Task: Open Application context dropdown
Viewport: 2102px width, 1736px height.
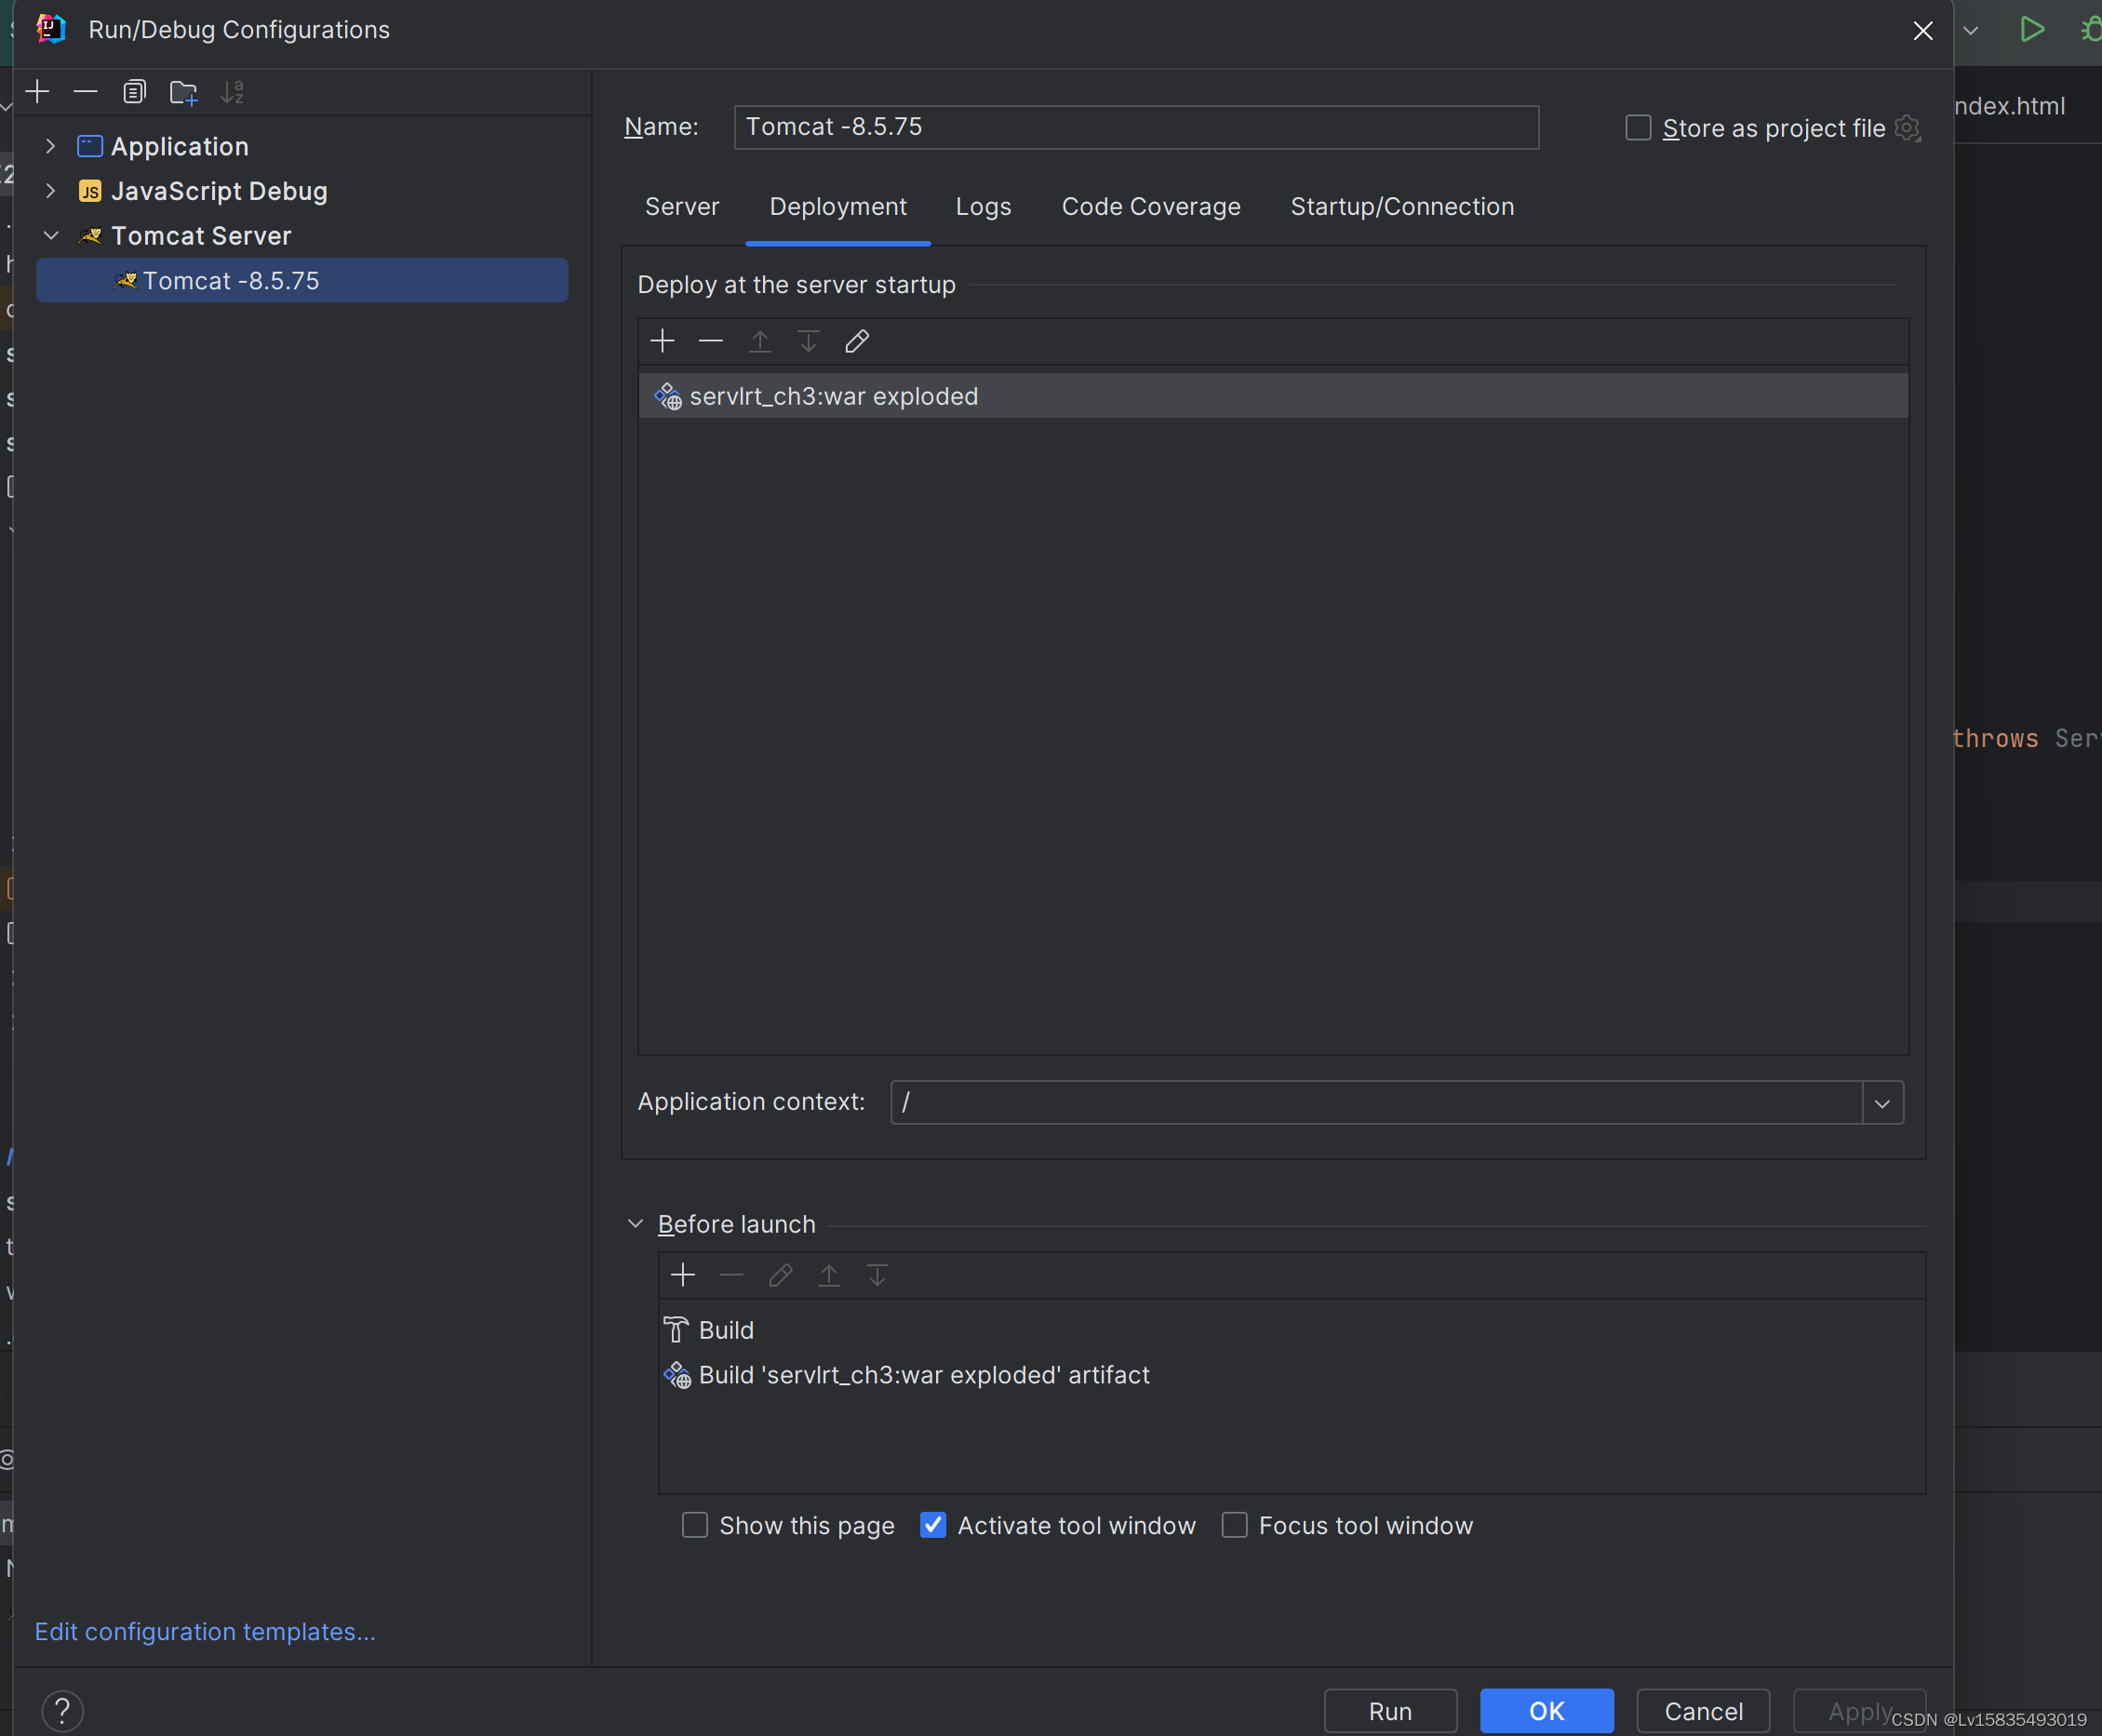Action: tap(1882, 1103)
